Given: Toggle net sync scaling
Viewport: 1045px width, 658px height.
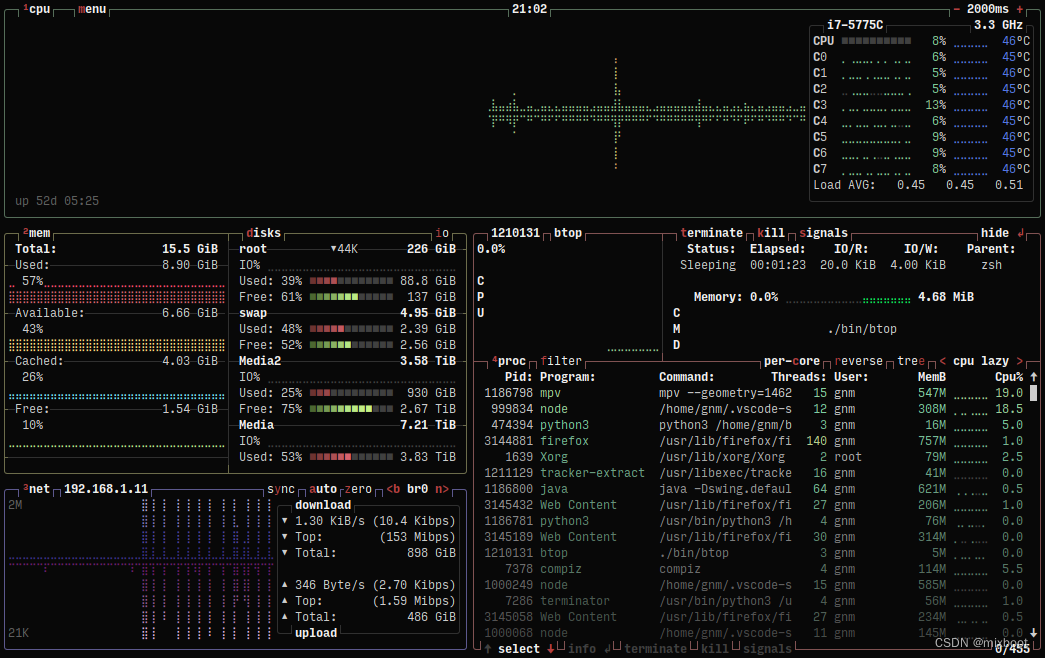Looking at the screenshot, I should 281,489.
